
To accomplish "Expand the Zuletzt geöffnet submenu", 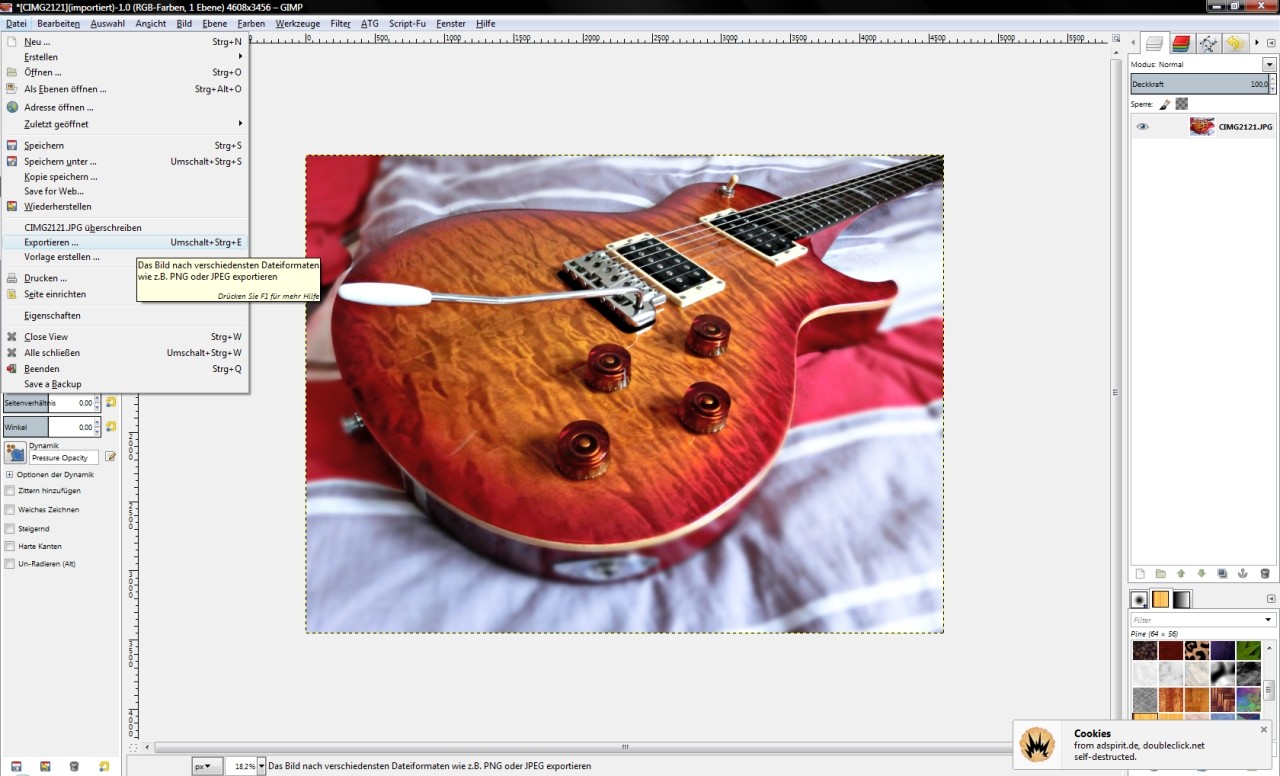I will [125, 124].
